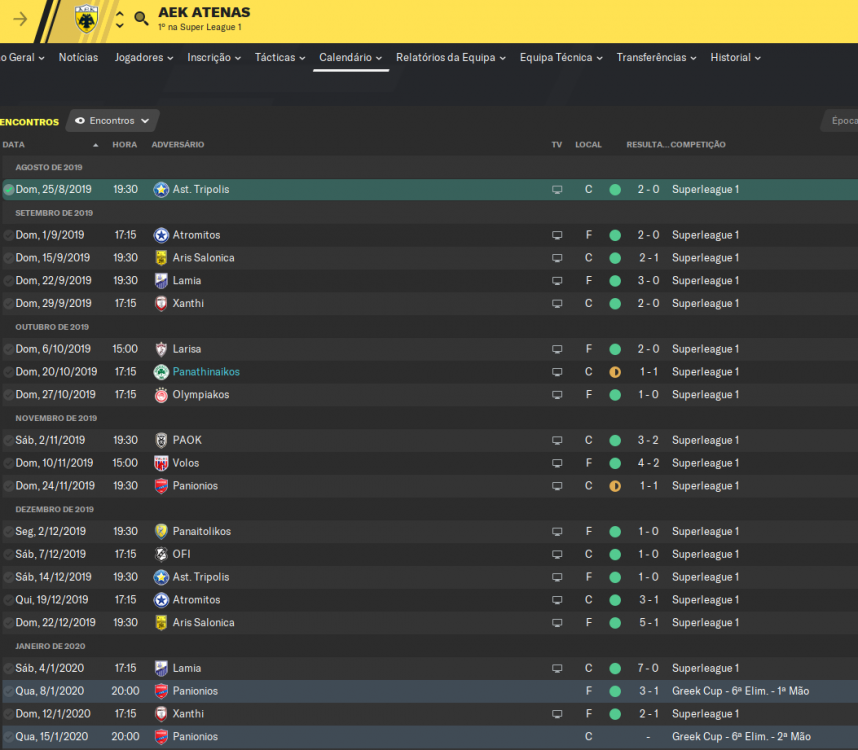Click the OFI club badge
Screen dimensions: 858x750
tap(161, 555)
